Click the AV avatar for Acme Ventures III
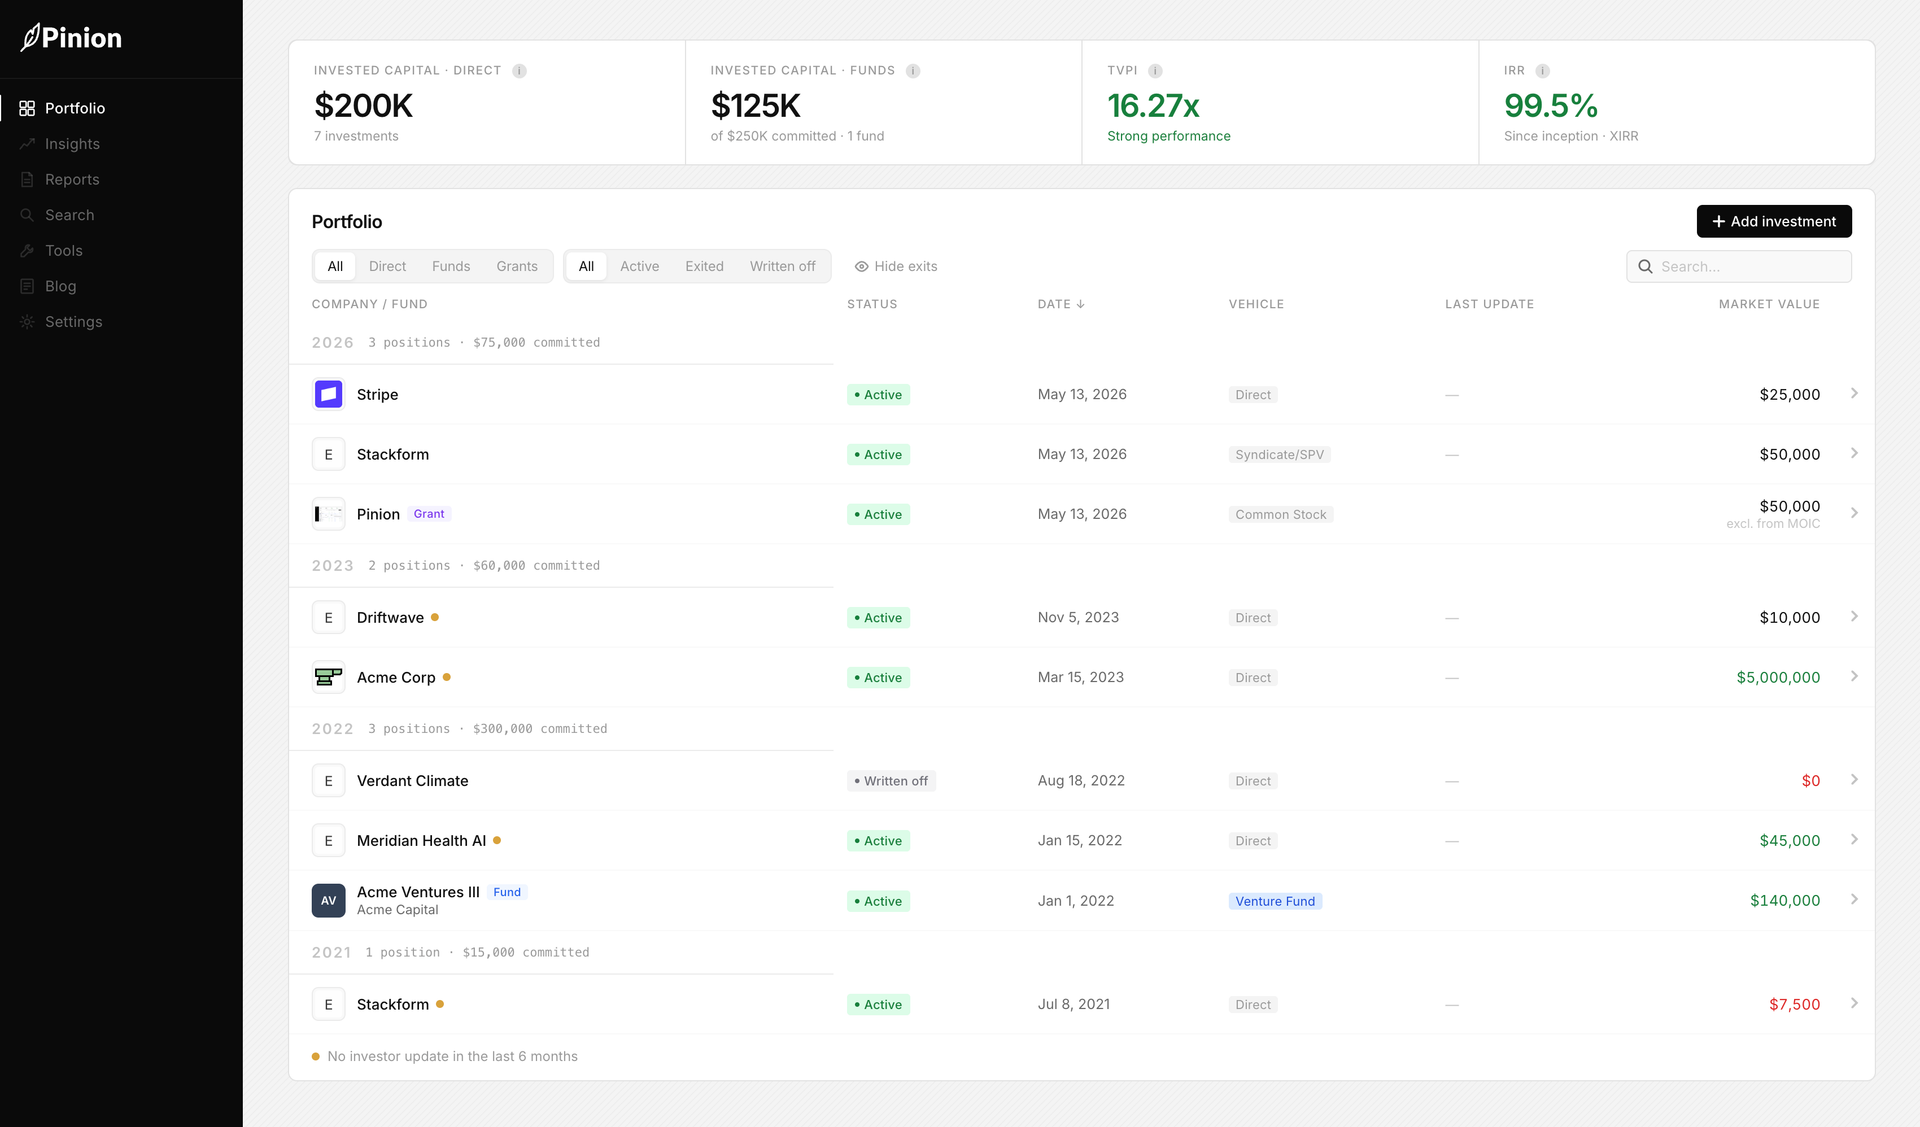 (x=328, y=901)
